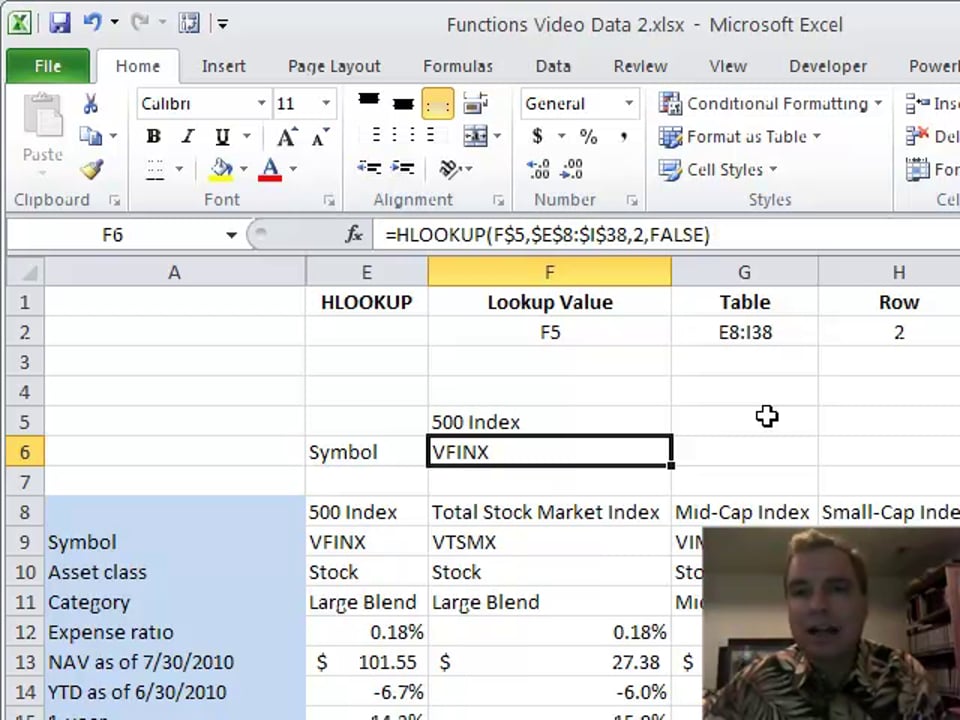The image size is (960, 720).
Task: Click Decrease Decimal icon
Action: pos(571,169)
